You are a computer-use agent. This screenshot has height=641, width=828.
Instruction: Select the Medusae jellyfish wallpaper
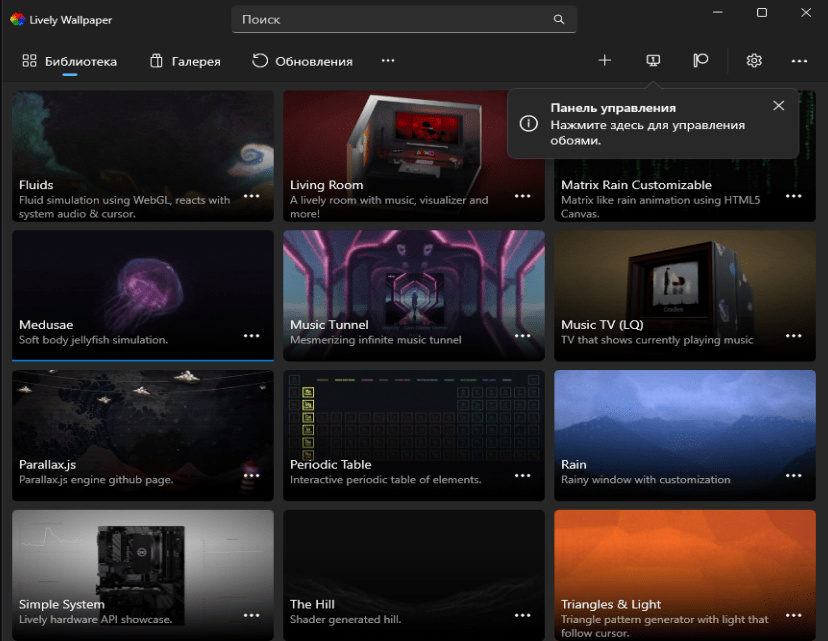click(143, 296)
